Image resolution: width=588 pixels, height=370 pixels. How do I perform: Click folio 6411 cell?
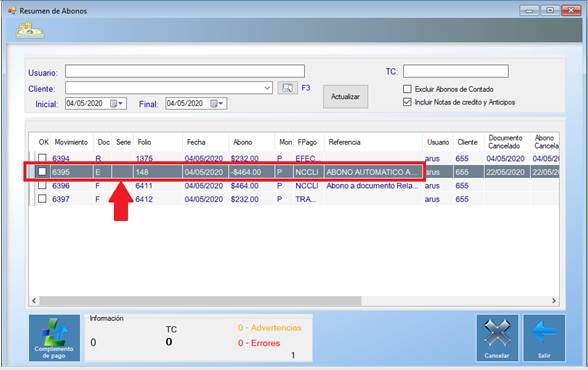click(144, 186)
